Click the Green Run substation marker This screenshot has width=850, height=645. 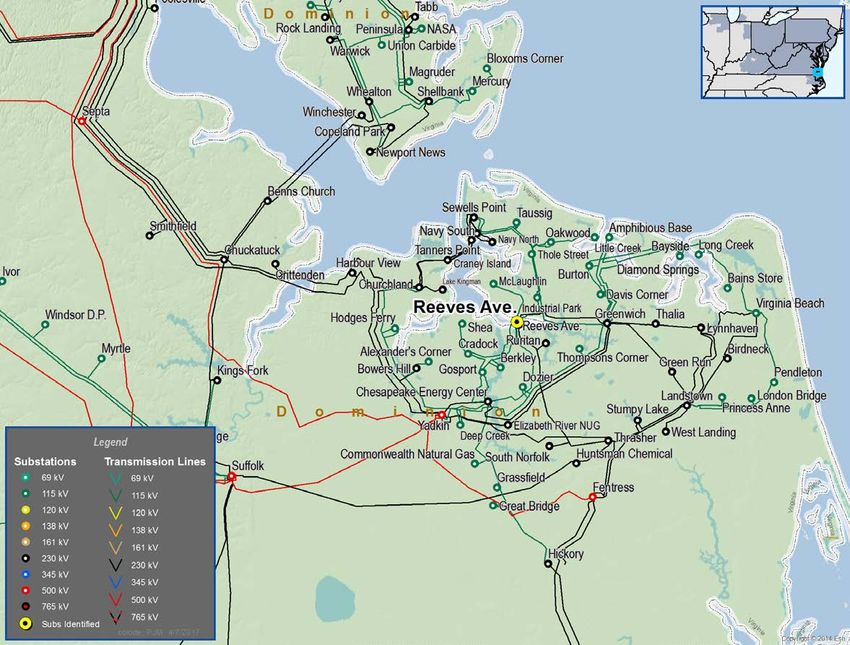pos(672,372)
